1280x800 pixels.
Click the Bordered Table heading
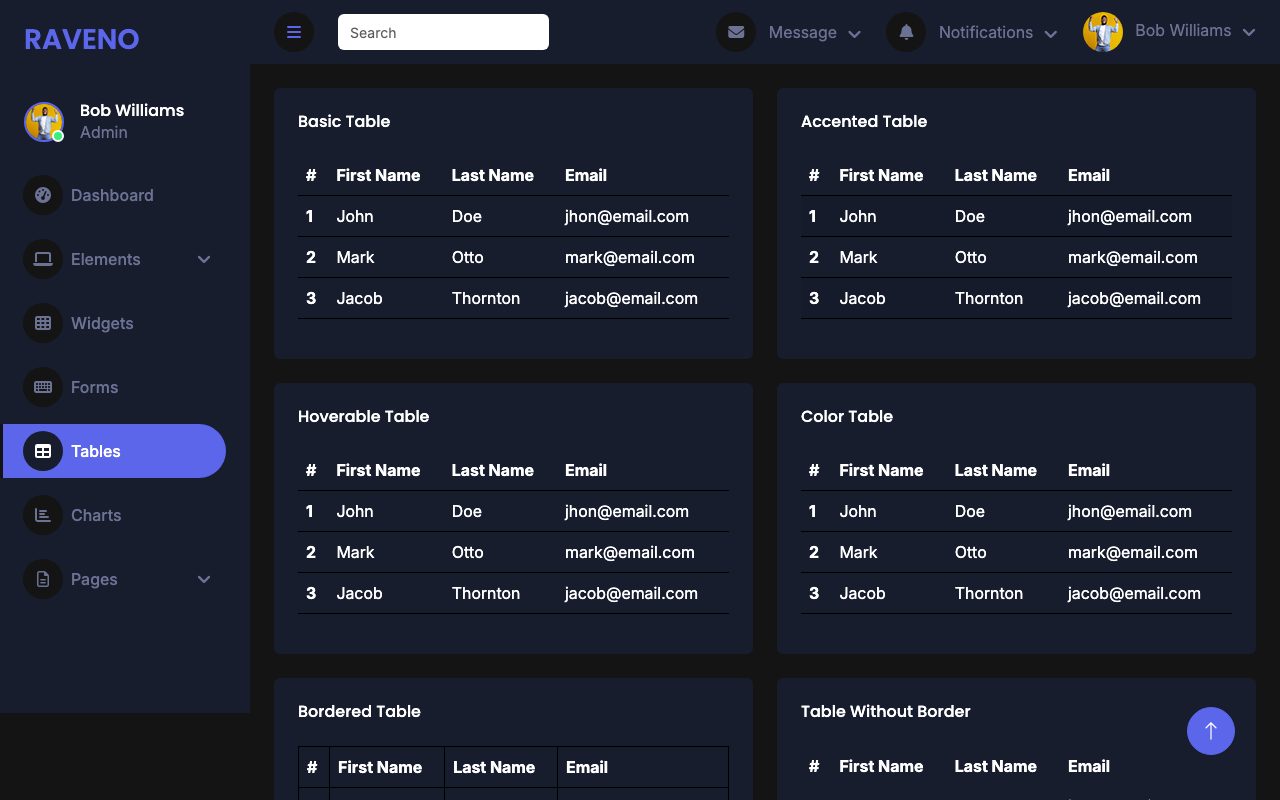(359, 711)
